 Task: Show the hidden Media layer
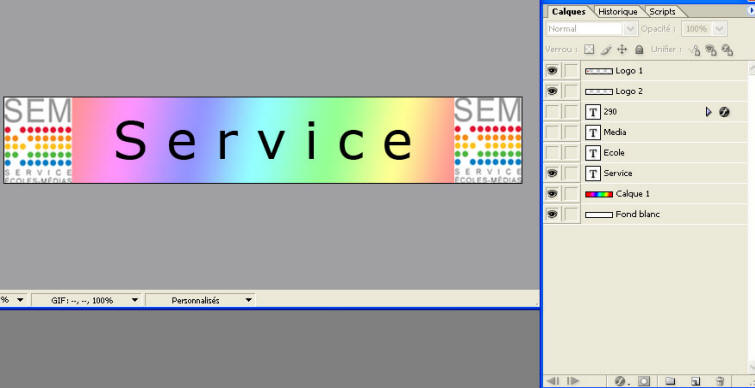(552, 132)
